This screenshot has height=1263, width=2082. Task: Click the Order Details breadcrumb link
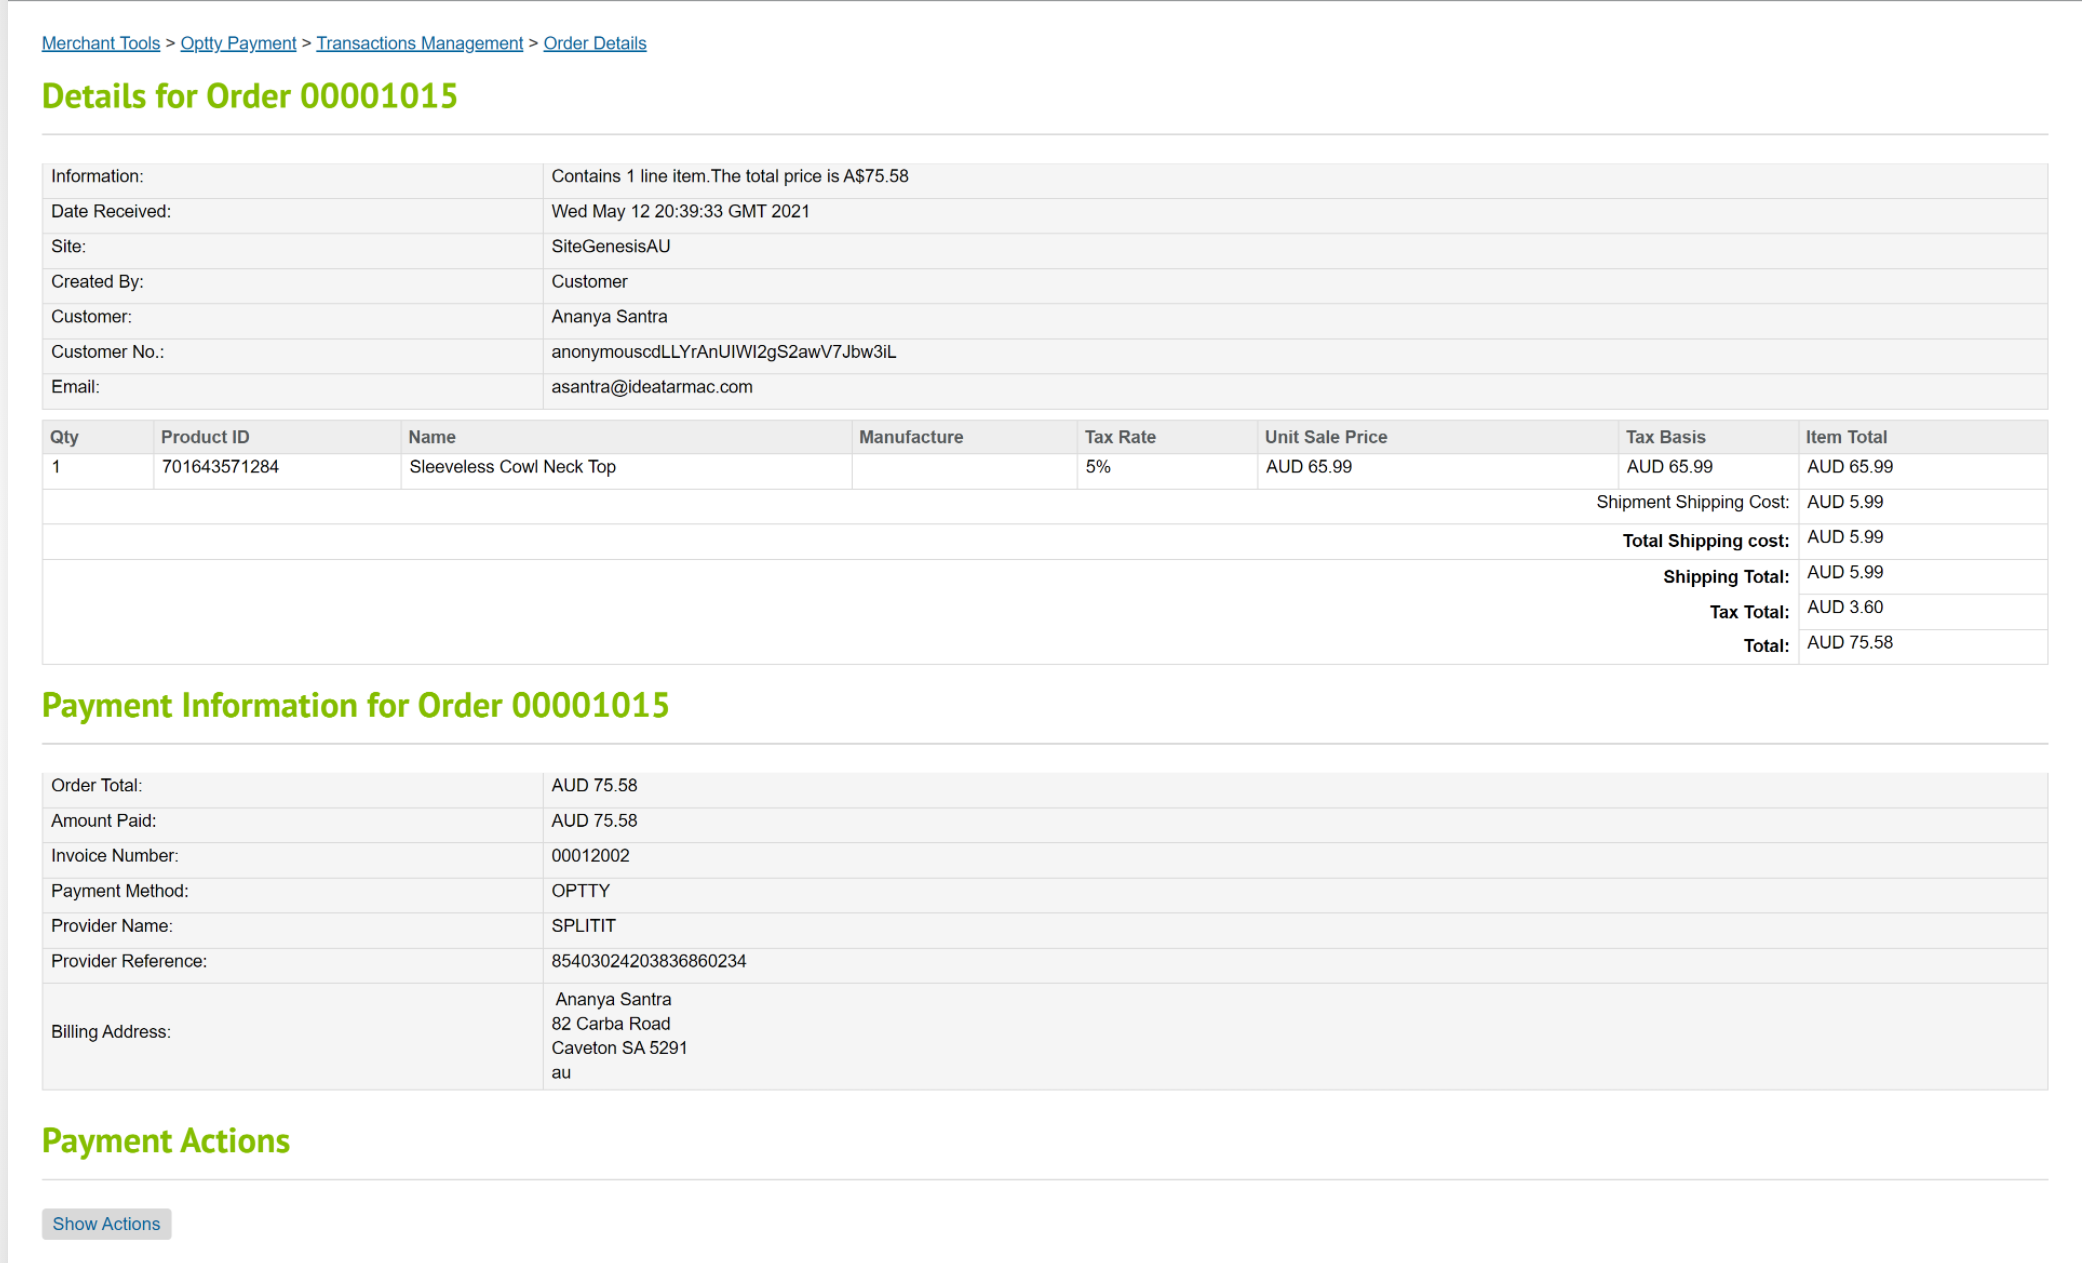(x=594, y=43)
